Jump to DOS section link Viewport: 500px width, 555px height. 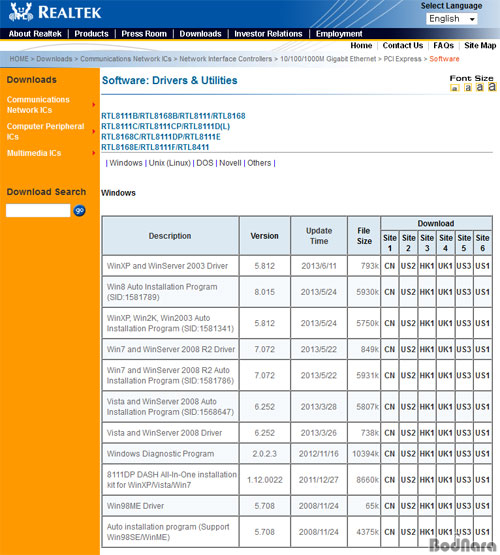coord(205,163)
